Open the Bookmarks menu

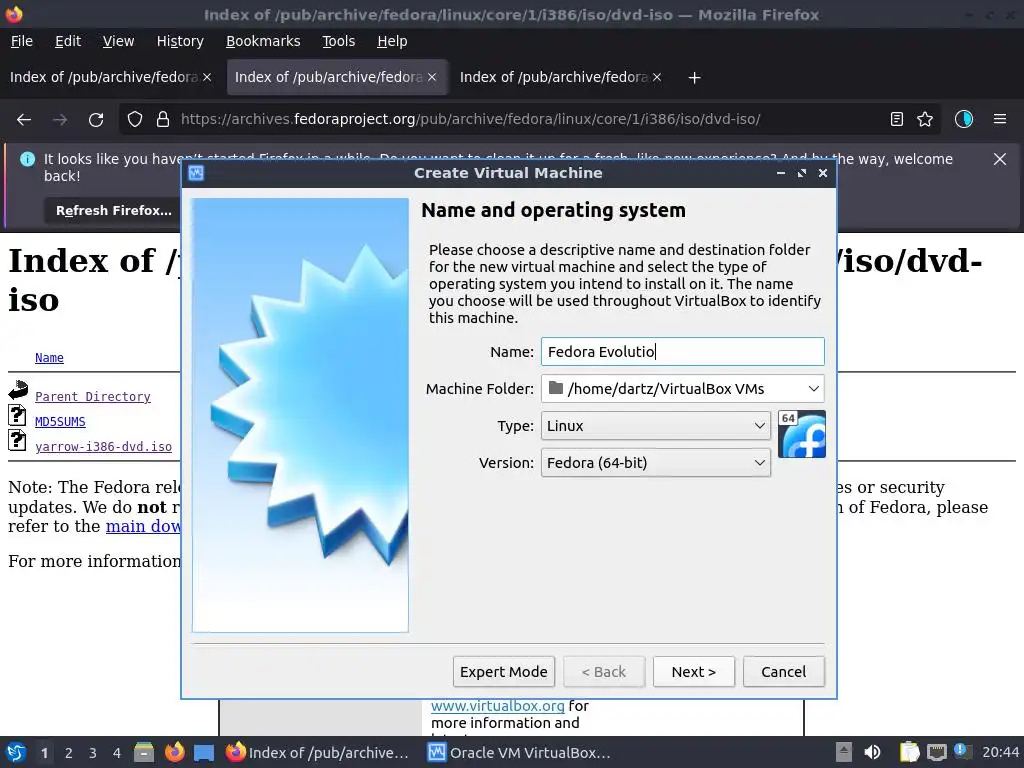pyautogui.click(x=263, y=41)
